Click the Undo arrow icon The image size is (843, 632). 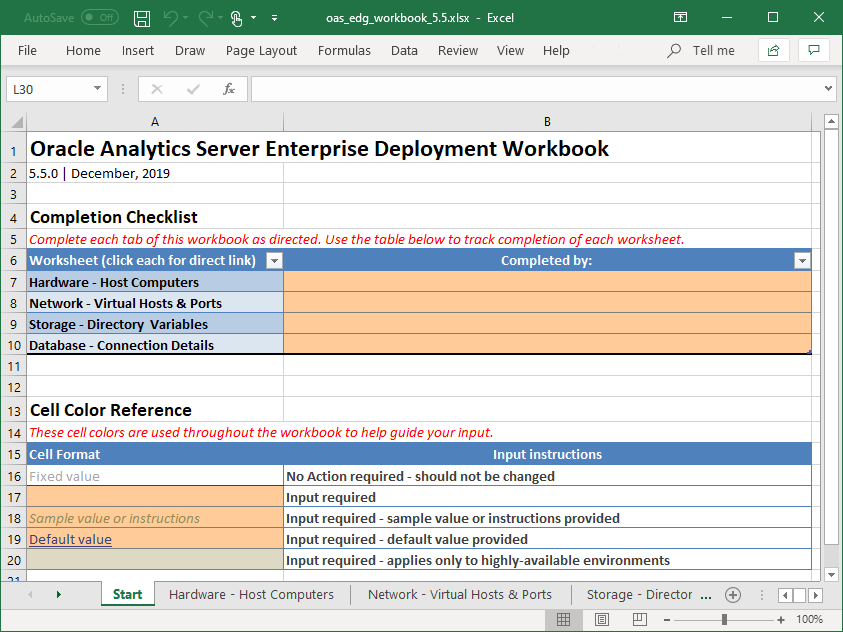coord(171,18)
